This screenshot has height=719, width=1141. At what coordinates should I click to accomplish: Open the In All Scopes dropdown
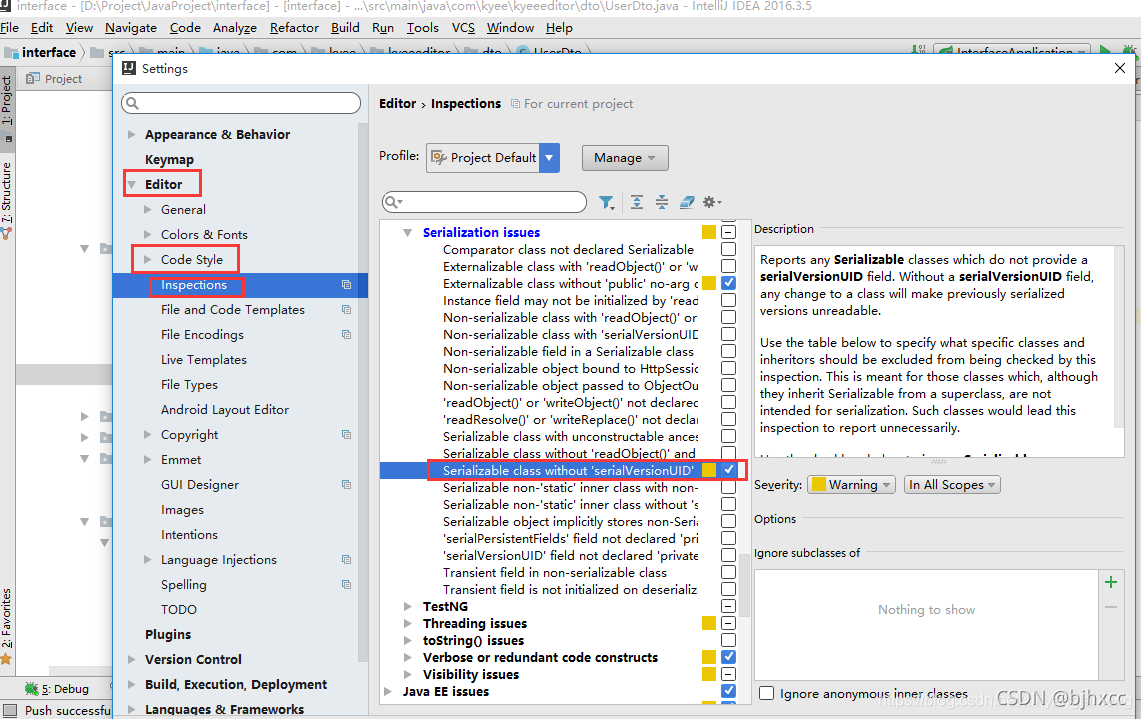pos(952,485)
